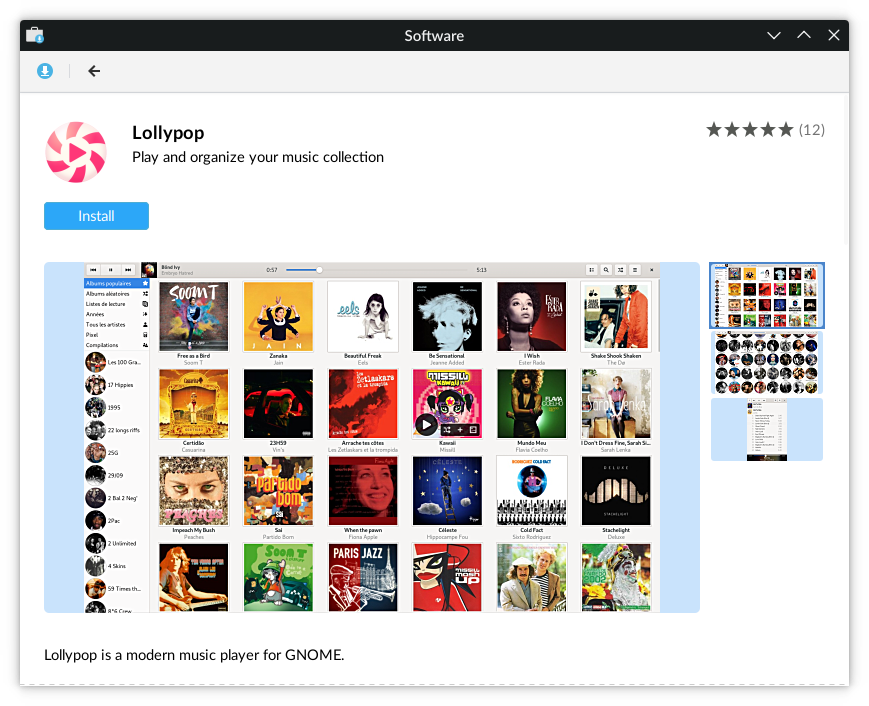
Task: Install the Lollypop application
Action: (x=96, y=216)
